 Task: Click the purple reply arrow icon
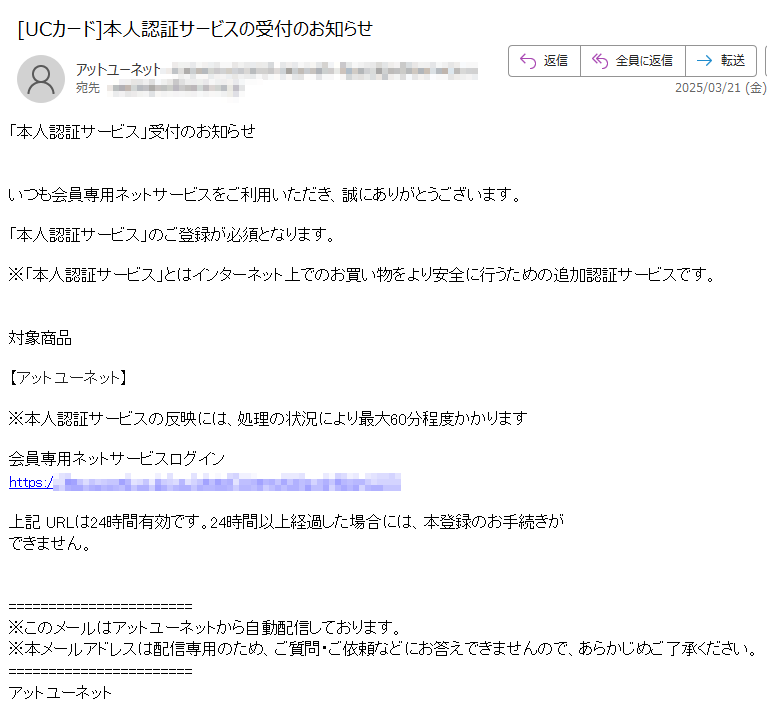point(528,61)
